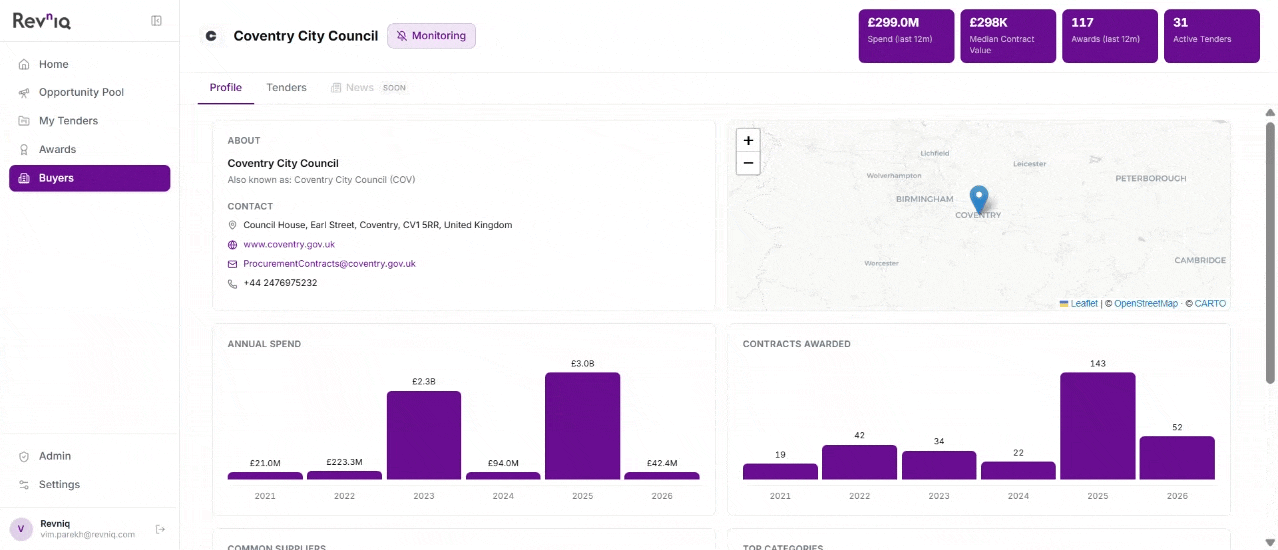Click the 2025 annual spend bar
Viewport: 1278px width, 550px height.
point(582,426)
